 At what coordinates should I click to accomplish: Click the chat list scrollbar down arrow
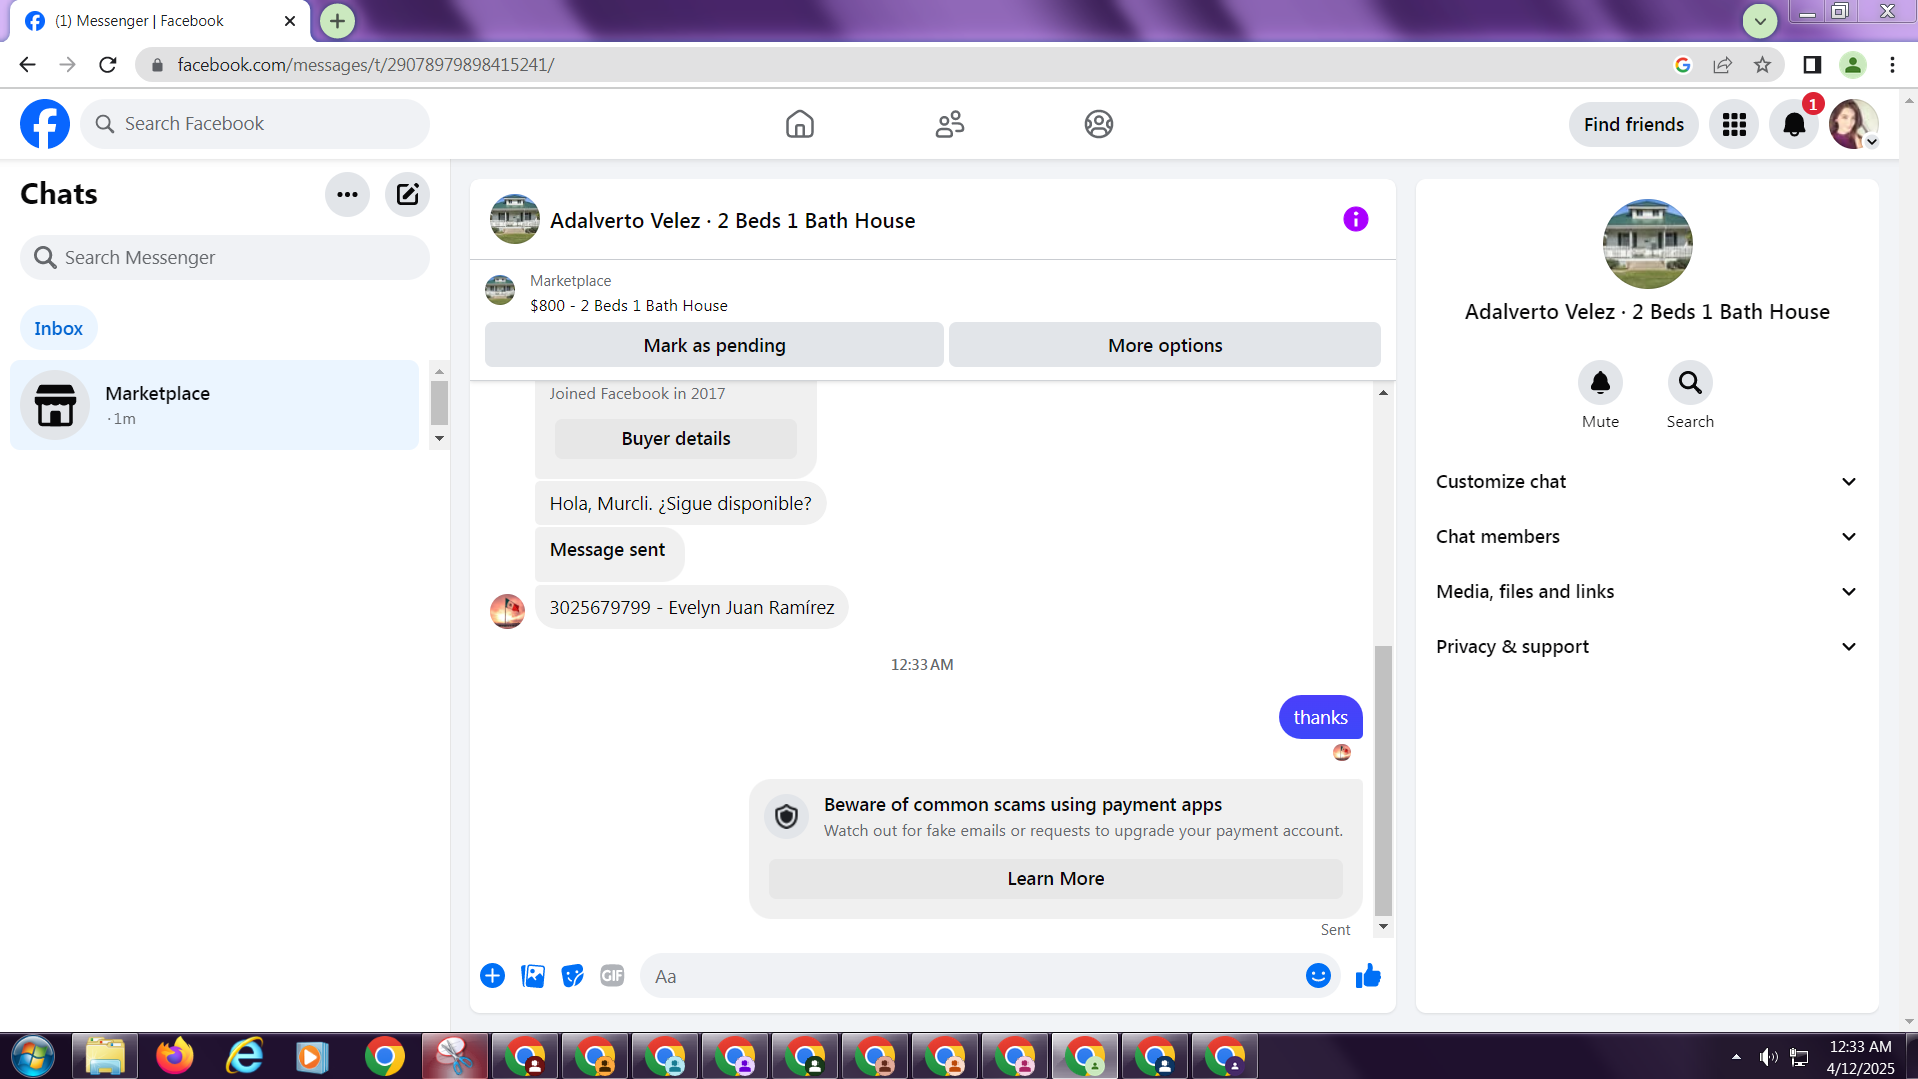coord(439,439)
